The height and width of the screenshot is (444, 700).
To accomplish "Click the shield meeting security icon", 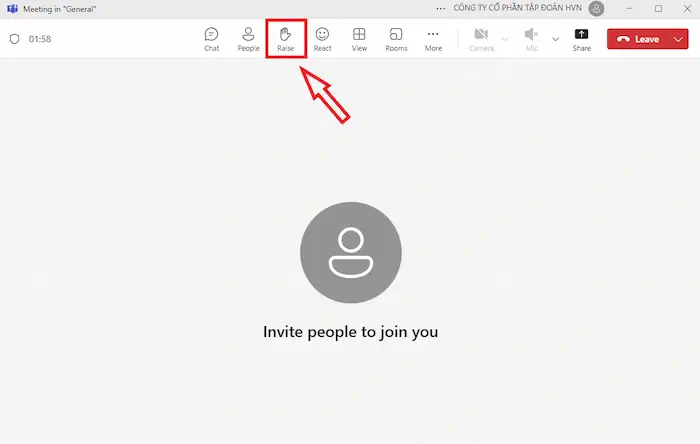I will pyautogui.click(x=14, y=39).
